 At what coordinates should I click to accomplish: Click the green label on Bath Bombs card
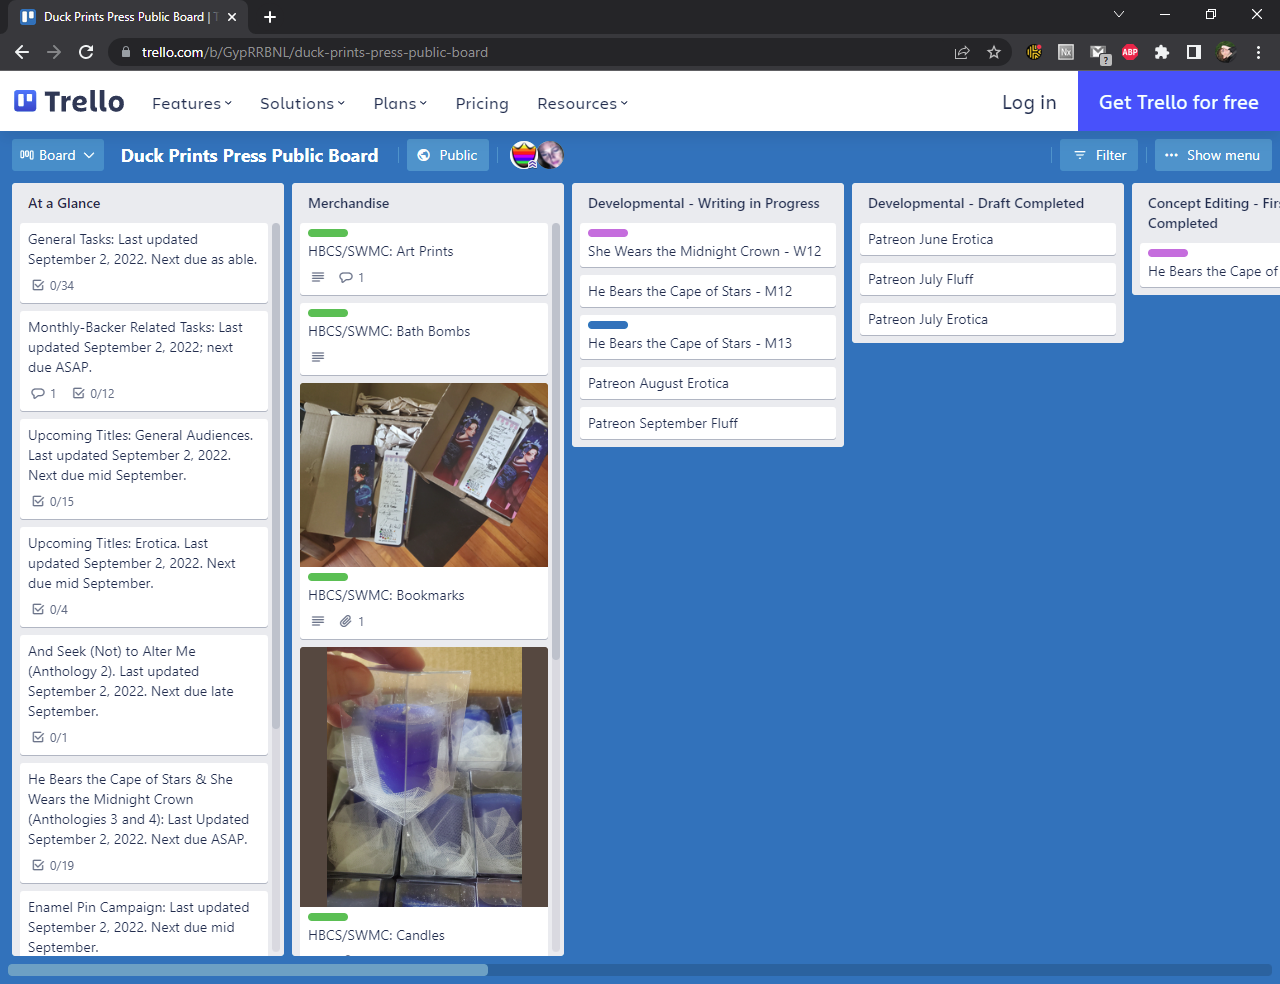(328, 313)
